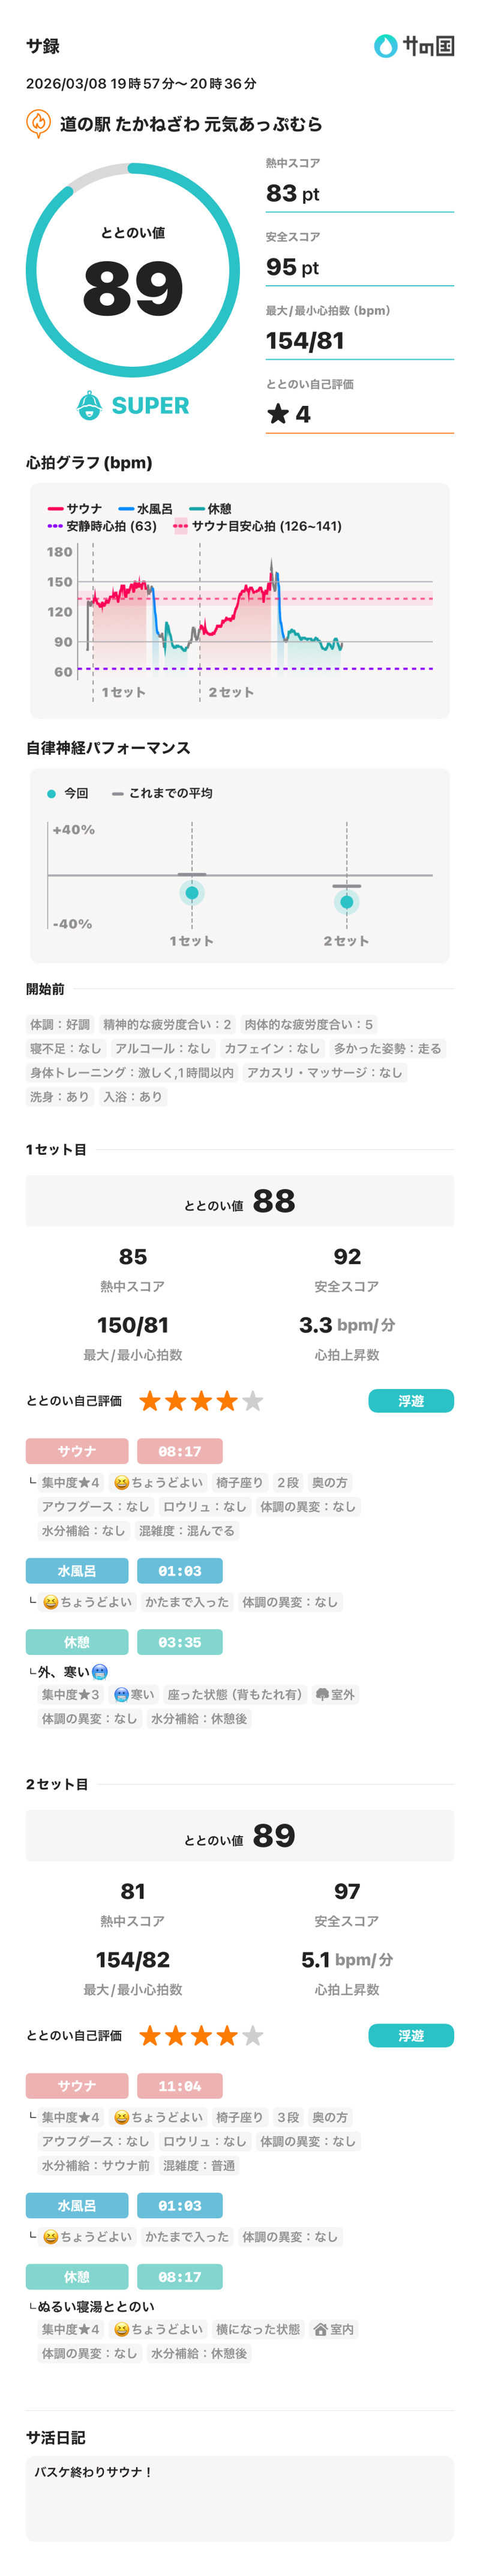Click the SUPER mascot badge icon

click(x=90, y=405)
